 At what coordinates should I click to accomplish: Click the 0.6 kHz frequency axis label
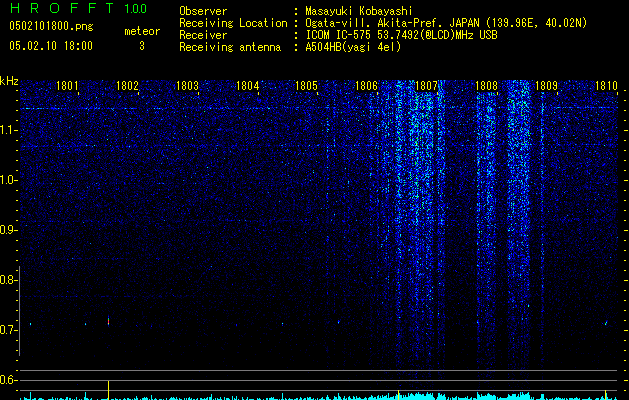[8, 380]
